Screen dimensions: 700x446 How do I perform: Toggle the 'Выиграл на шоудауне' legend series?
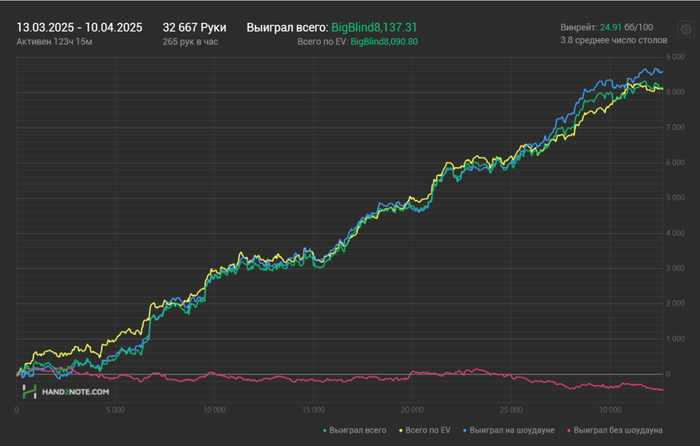(x=509, y=430)
